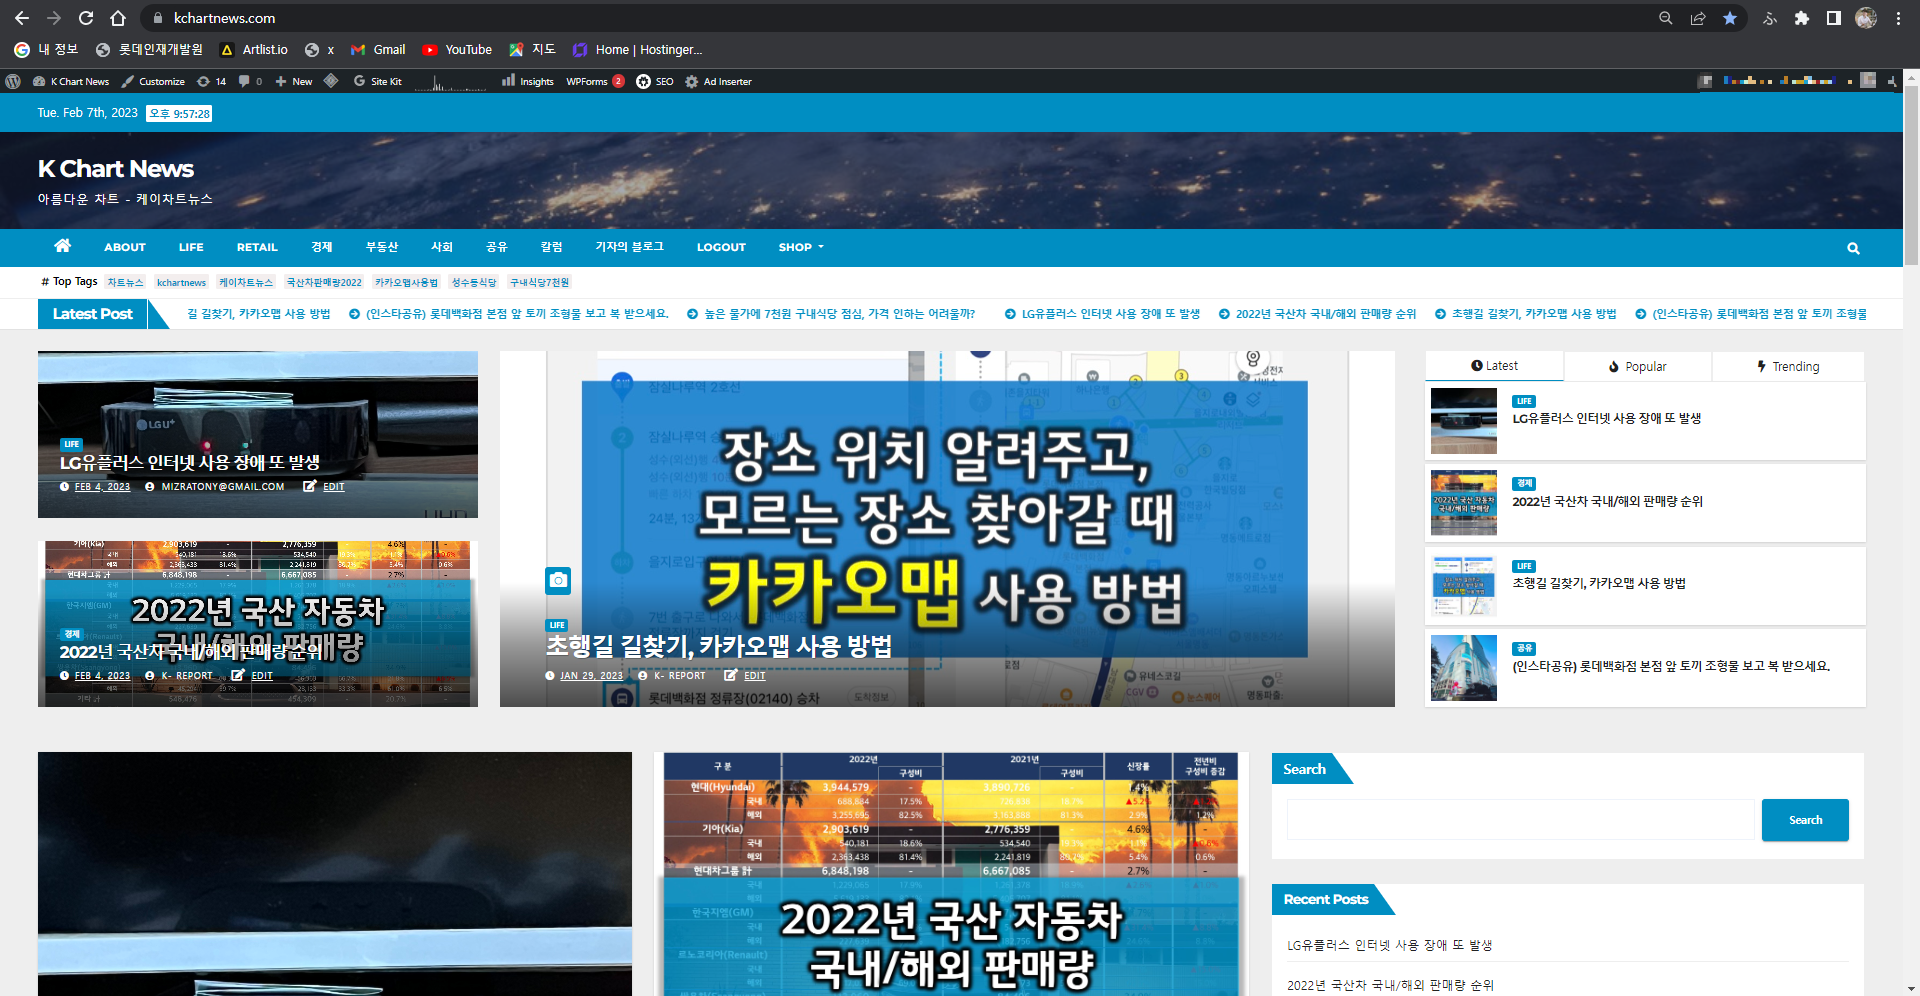Open Ad Inserter in admin bar
Viewport: 1920px width, 996px height.
pyautogui.click(x=718, y=81)
